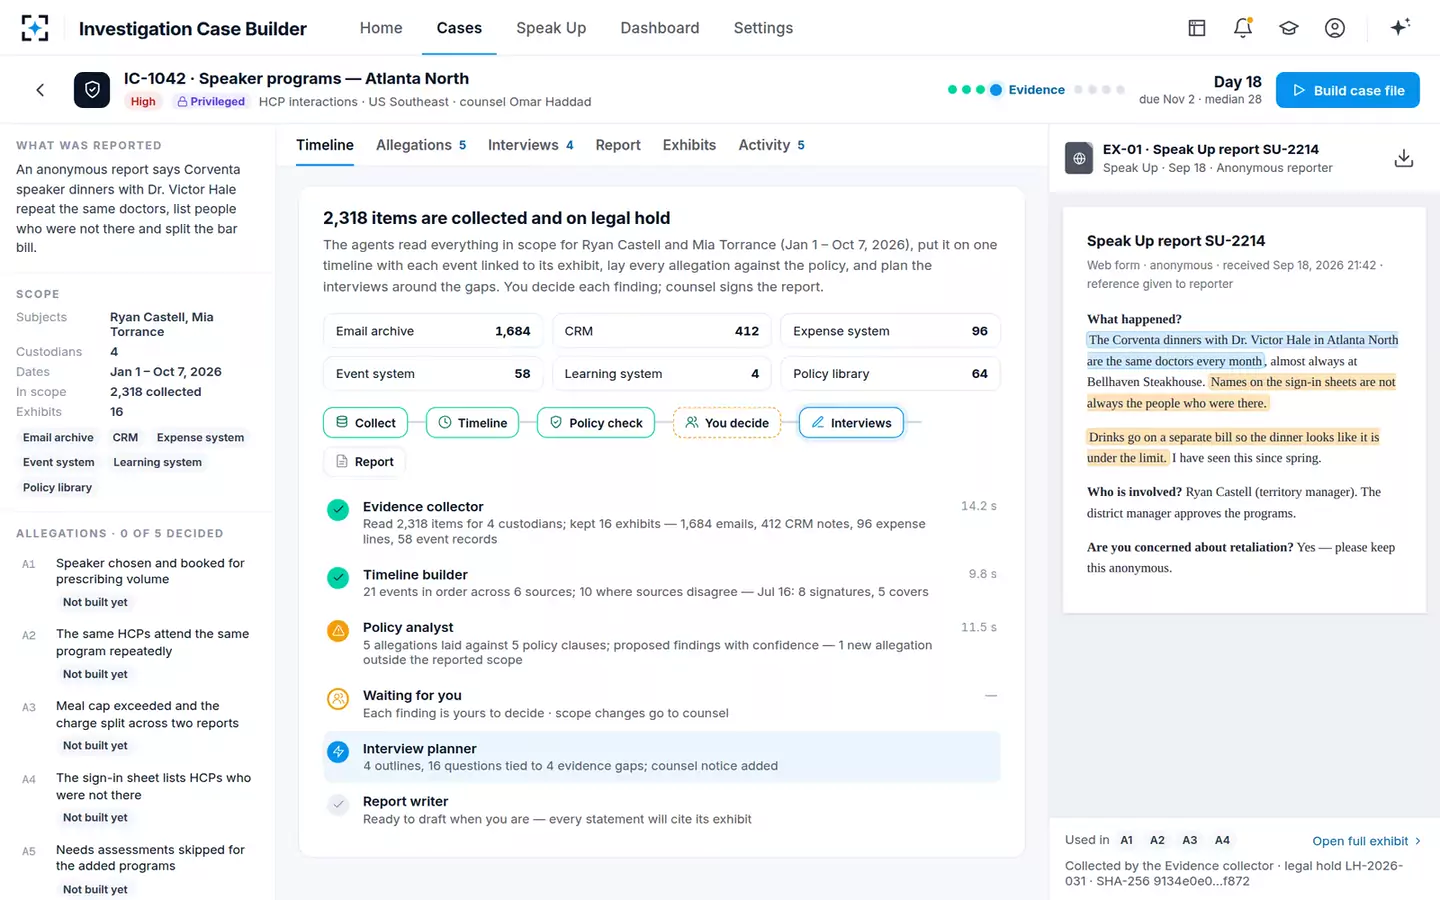Open the Activity tab
Screen dimensions: 1440x900
click(x=771, y=145)
